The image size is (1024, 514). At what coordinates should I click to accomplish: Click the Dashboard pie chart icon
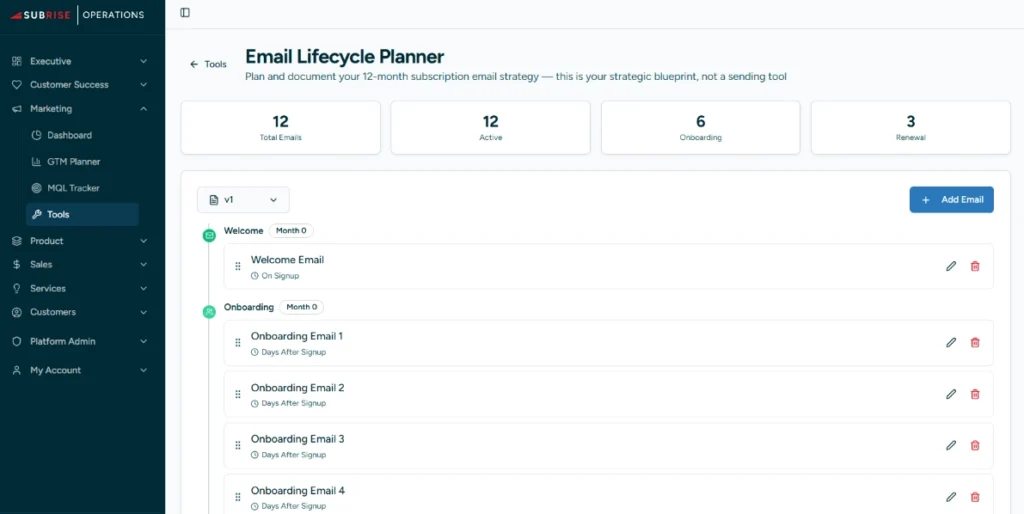pos(37,135)
